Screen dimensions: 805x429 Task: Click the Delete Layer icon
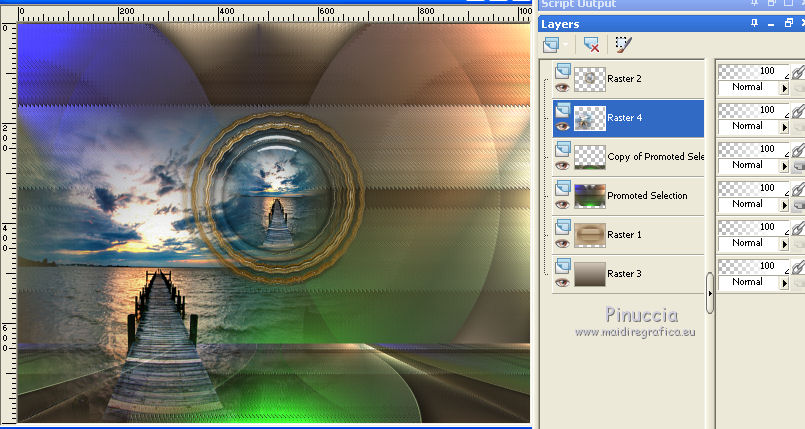point(591,45)
